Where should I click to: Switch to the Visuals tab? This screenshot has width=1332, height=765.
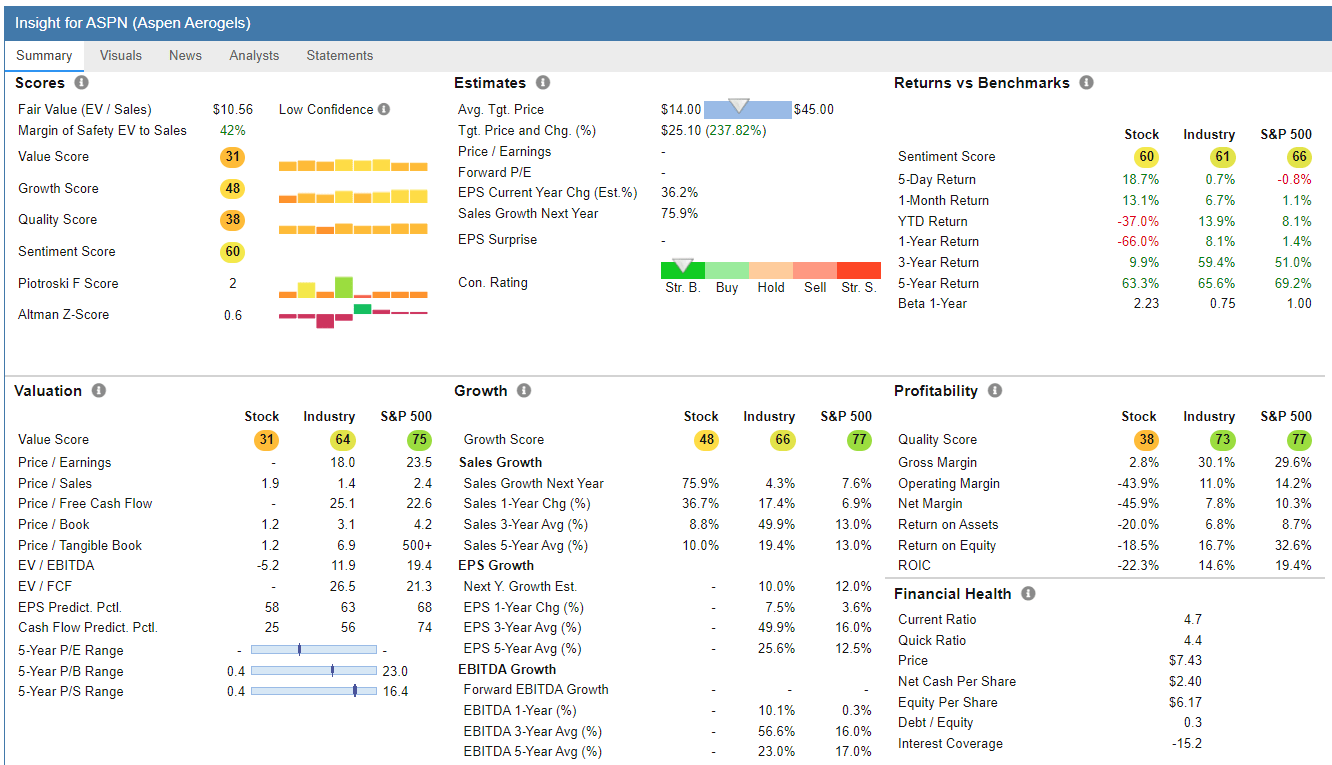(x=121, y=56)
